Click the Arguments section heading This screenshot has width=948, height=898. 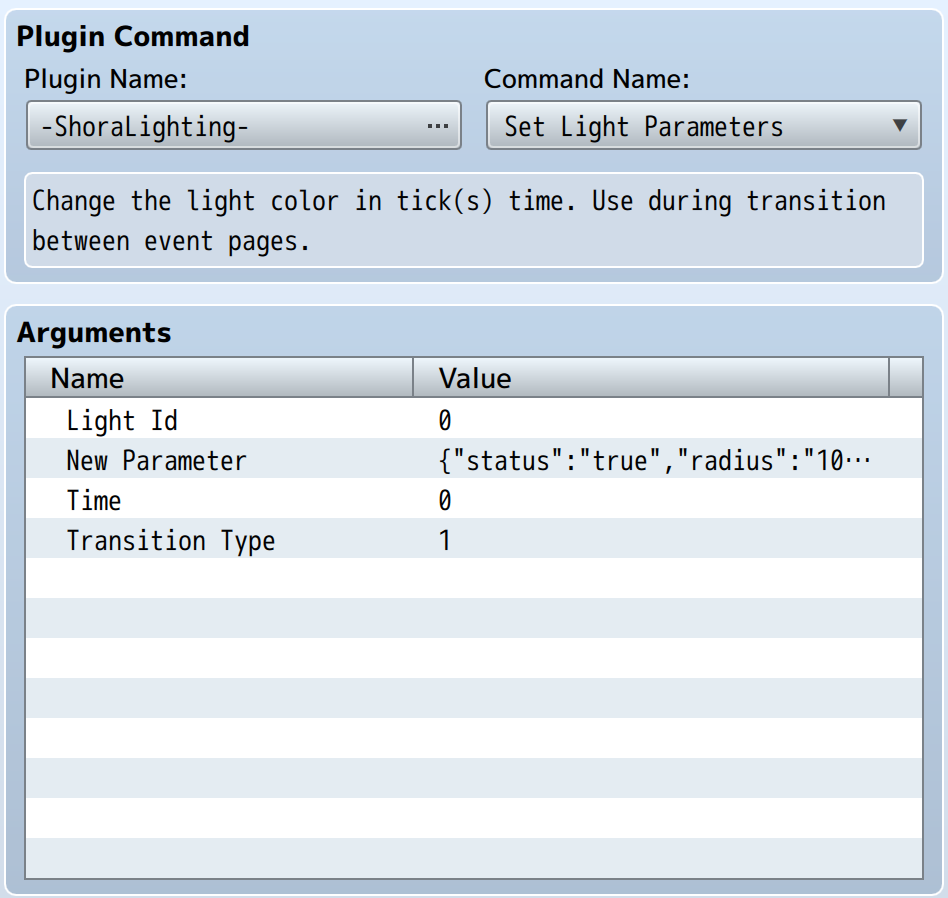click(x=94, y=333)
